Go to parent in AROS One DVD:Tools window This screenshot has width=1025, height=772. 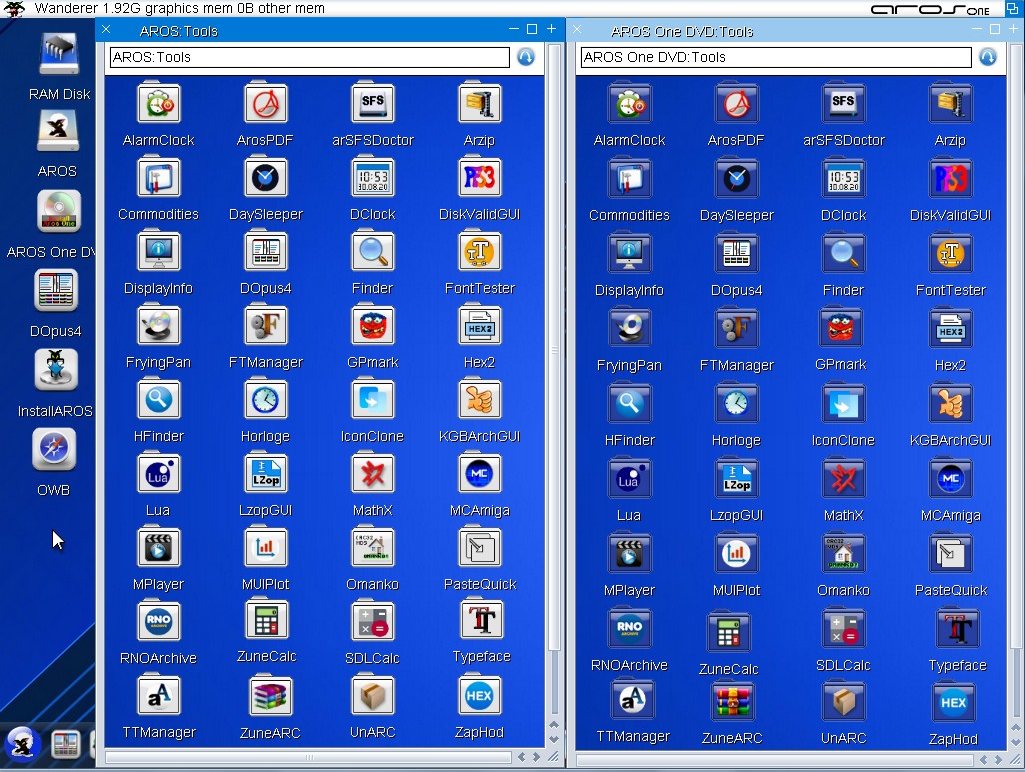988,58
